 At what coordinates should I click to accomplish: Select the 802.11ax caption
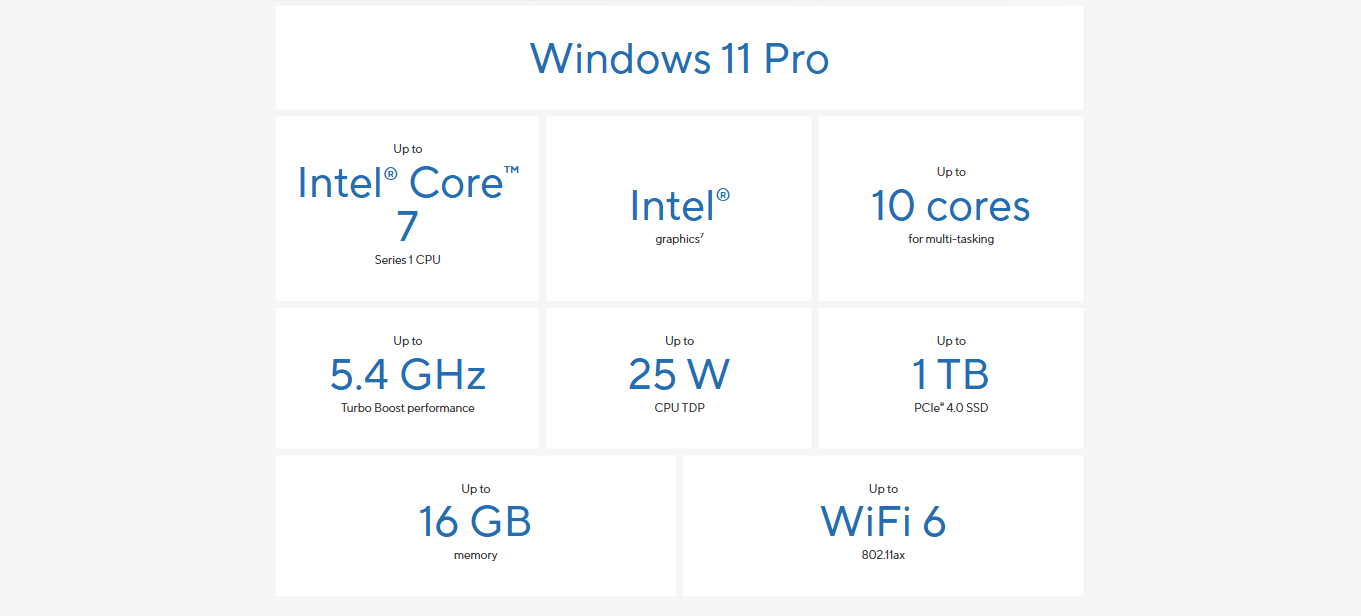pyautogui.click(x=883, y=555)
